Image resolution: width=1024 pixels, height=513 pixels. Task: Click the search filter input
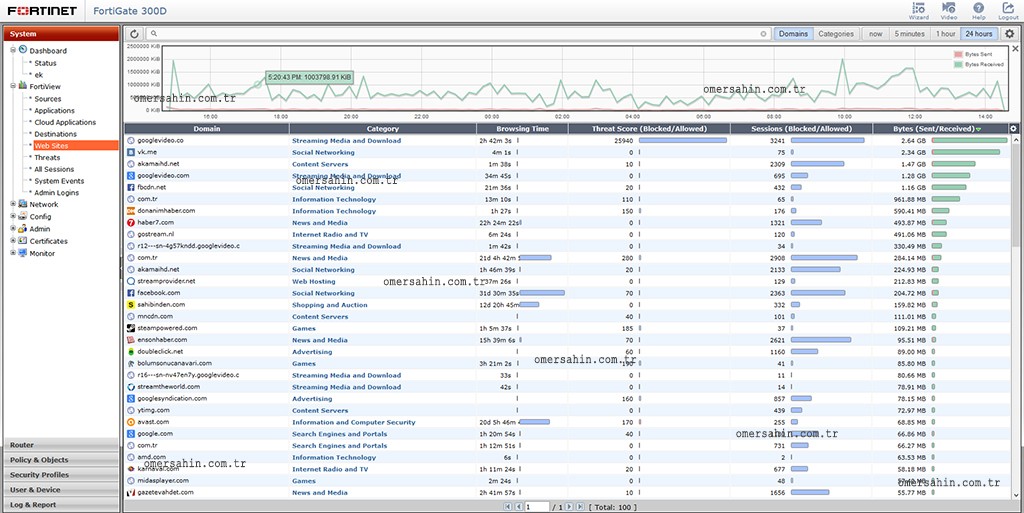click(x=457, y=34)
